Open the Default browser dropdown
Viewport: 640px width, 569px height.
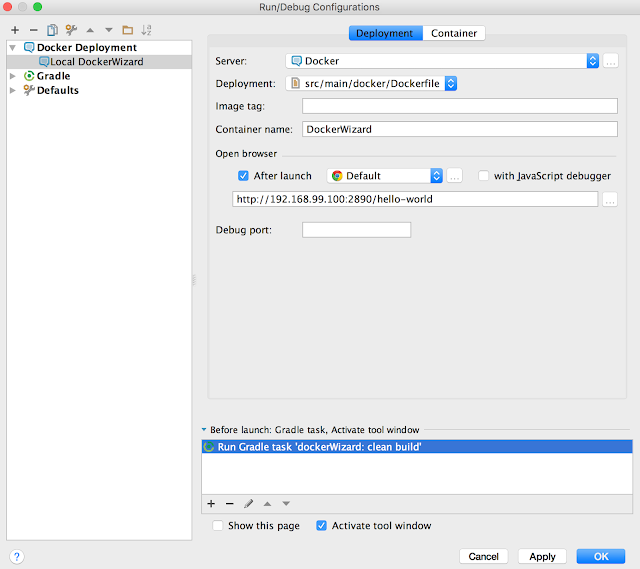pyautogui.click(x=436, y=176)
